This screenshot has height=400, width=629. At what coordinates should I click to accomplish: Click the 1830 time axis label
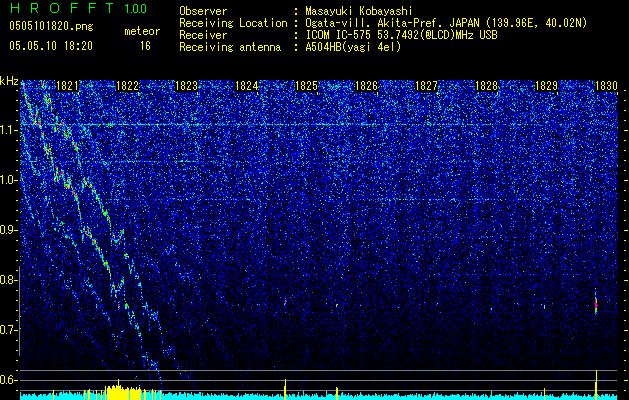point(606,86)
